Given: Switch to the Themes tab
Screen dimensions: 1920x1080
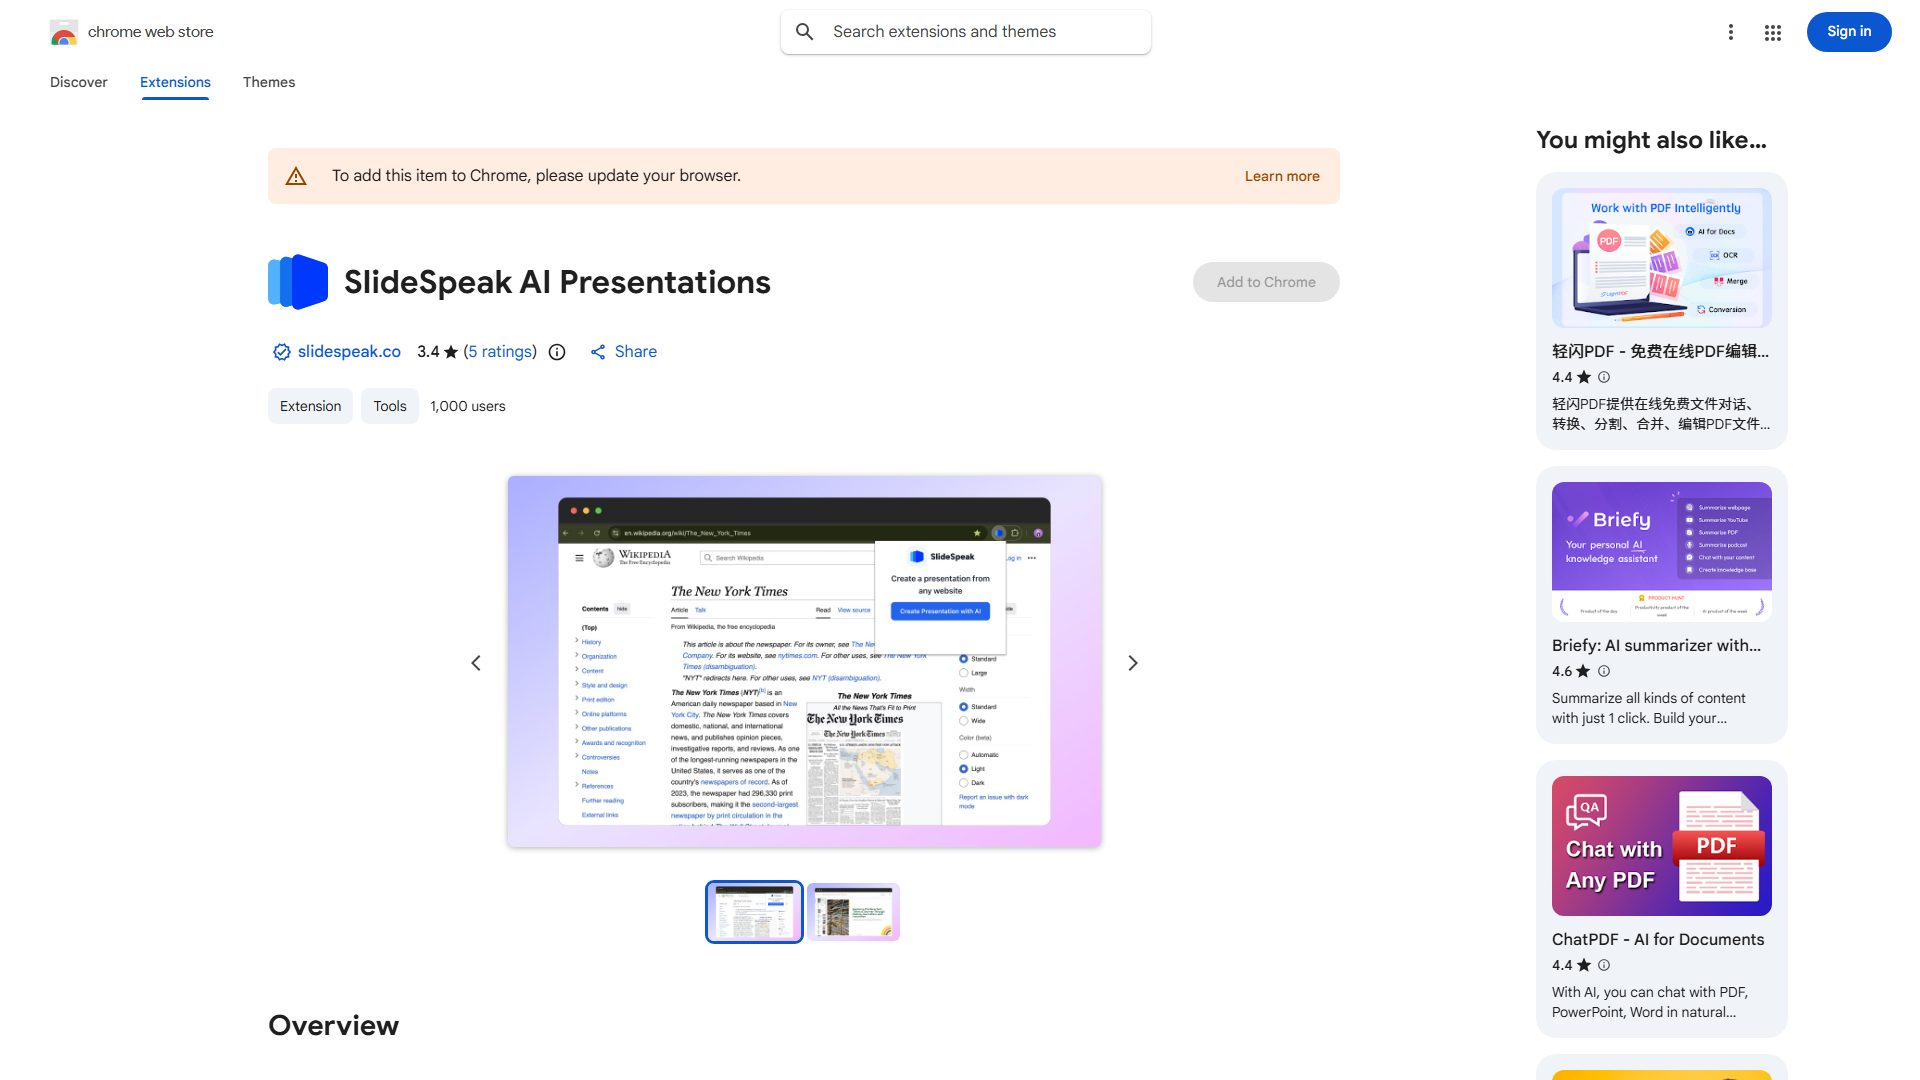Looking at the screenshot, I should pyautogui.click(x=268, y=82).
